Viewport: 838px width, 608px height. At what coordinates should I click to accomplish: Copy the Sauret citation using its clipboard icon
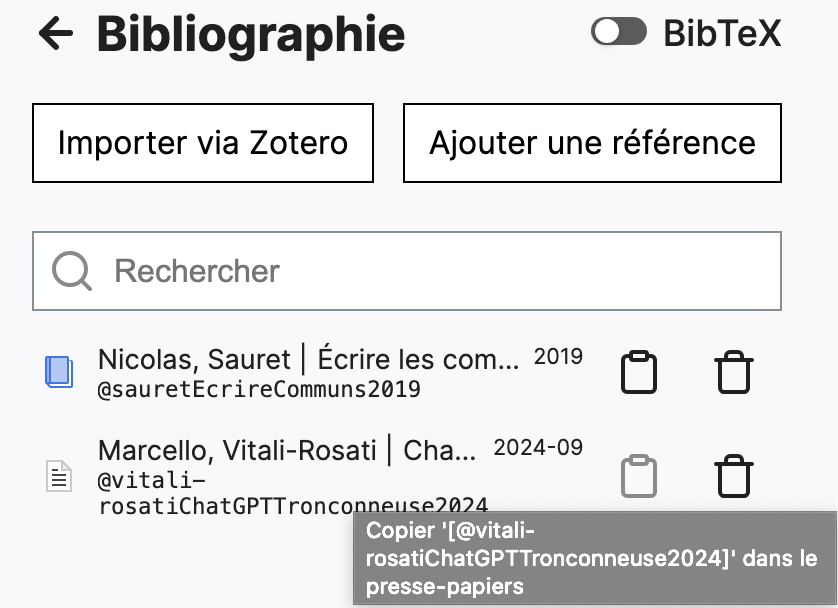[639, 371]
